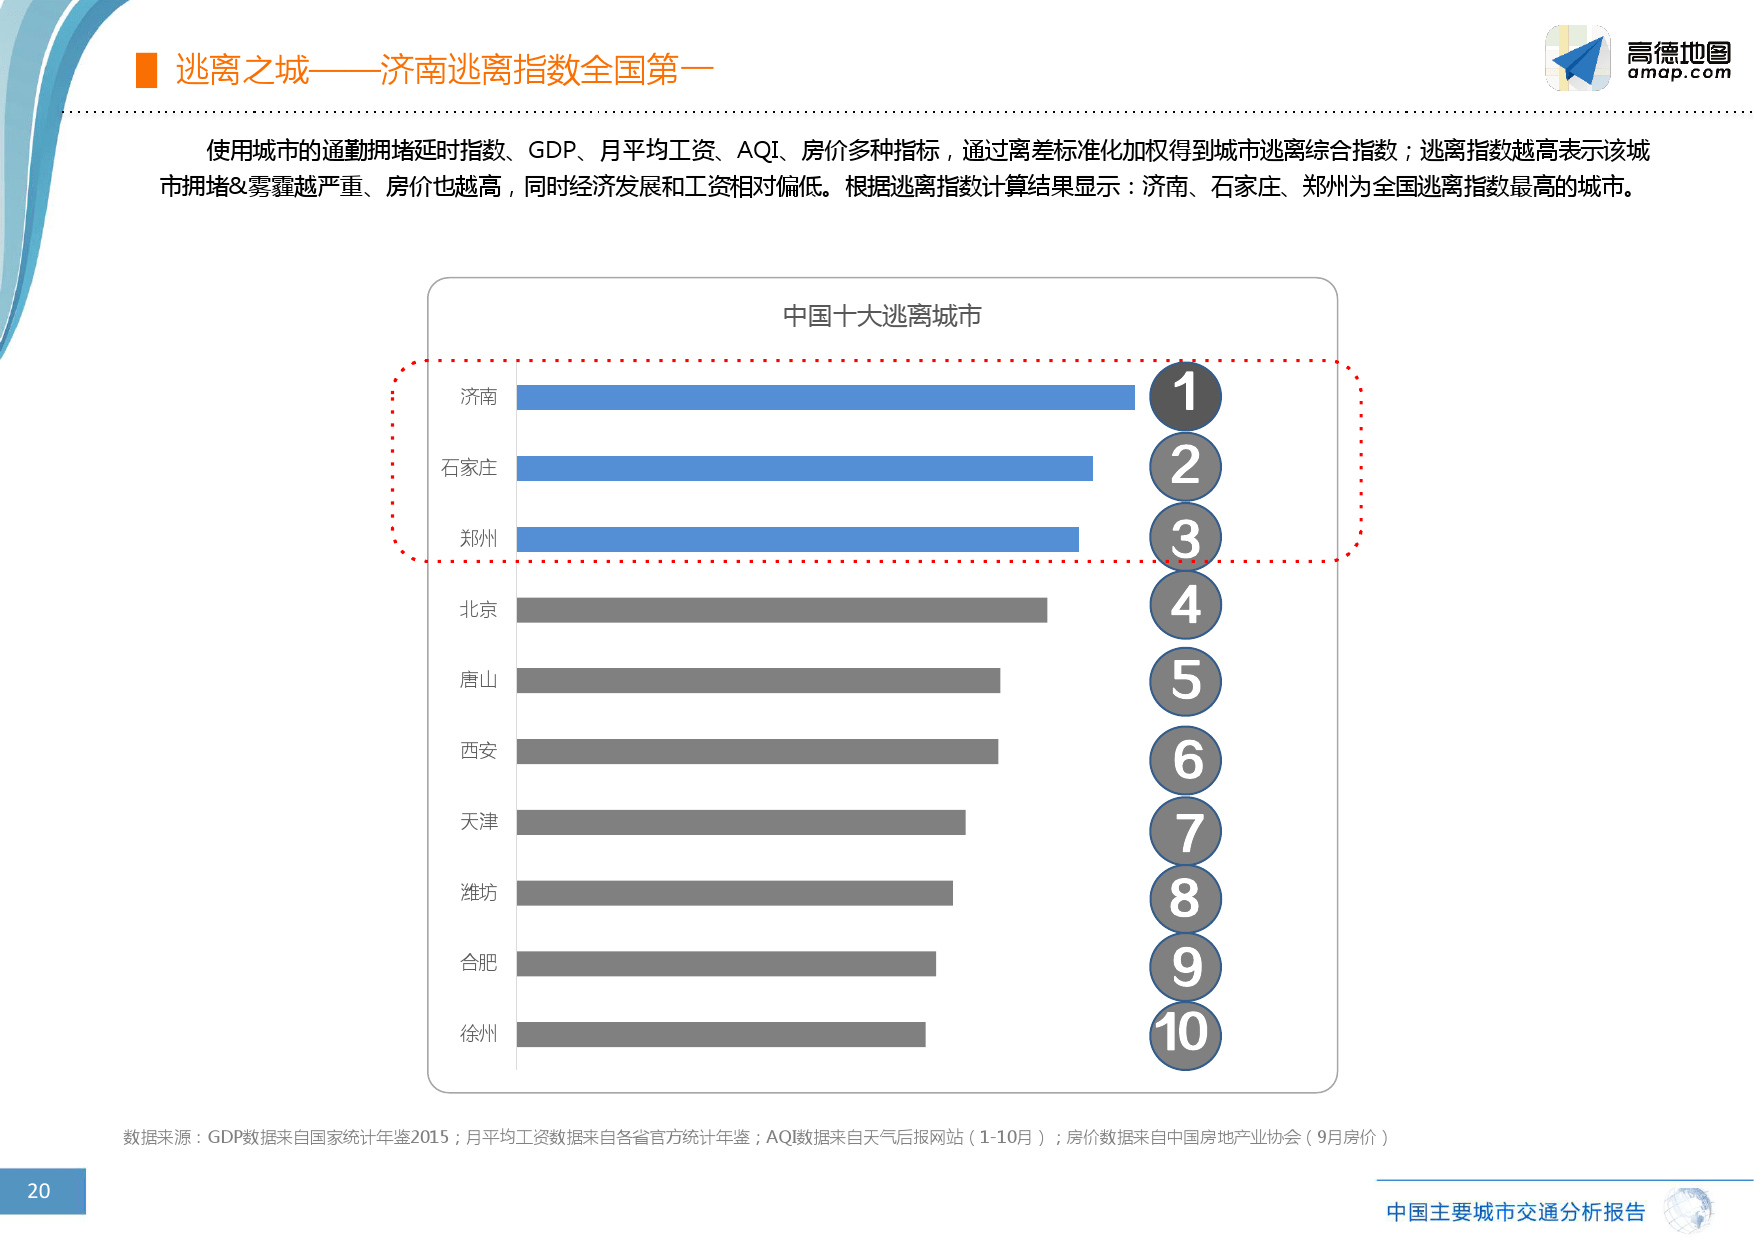Click the rank 3 circle badge
Image resolution: width=1754 pixels, height=1241 pixels.
point(1185,537)
